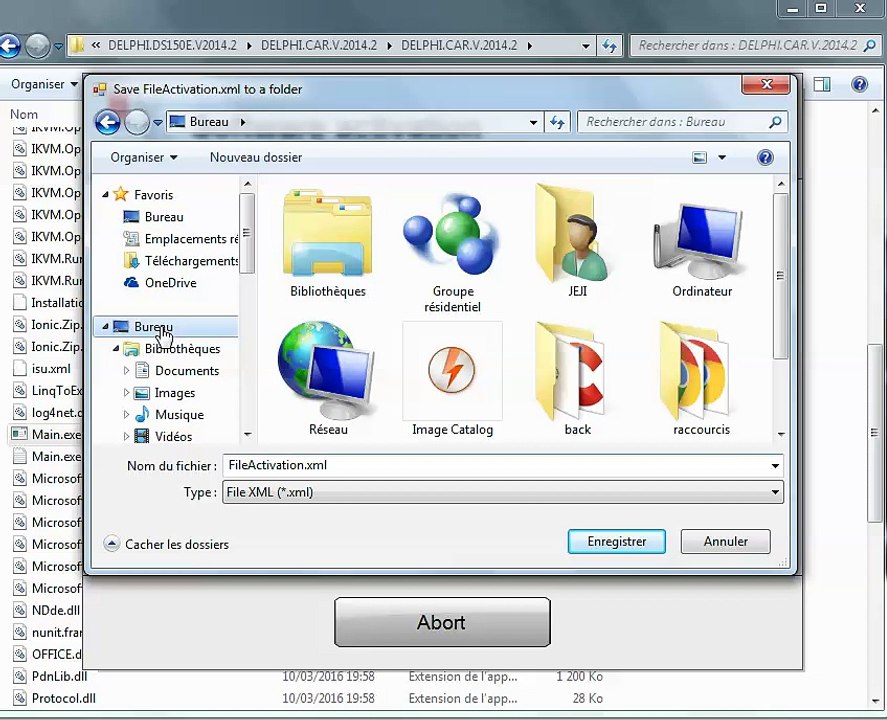This screenshot has width=887, height=720.
Task: Select Emplacements récents in Favoris
Action: (x=181, y=239)
